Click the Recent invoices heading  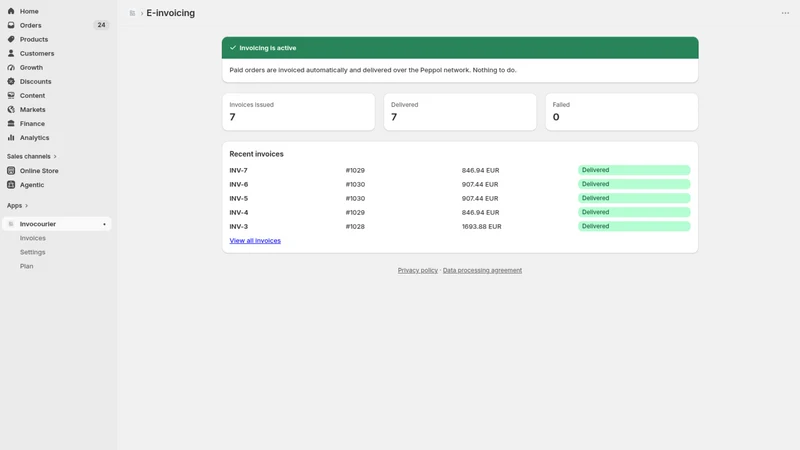click(256, 154)
